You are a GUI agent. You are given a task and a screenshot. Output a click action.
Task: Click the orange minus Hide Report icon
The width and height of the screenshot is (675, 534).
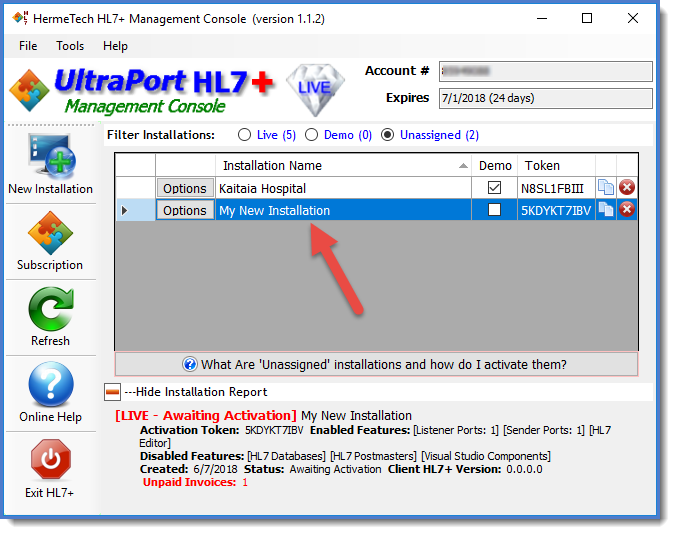(112, 392)
